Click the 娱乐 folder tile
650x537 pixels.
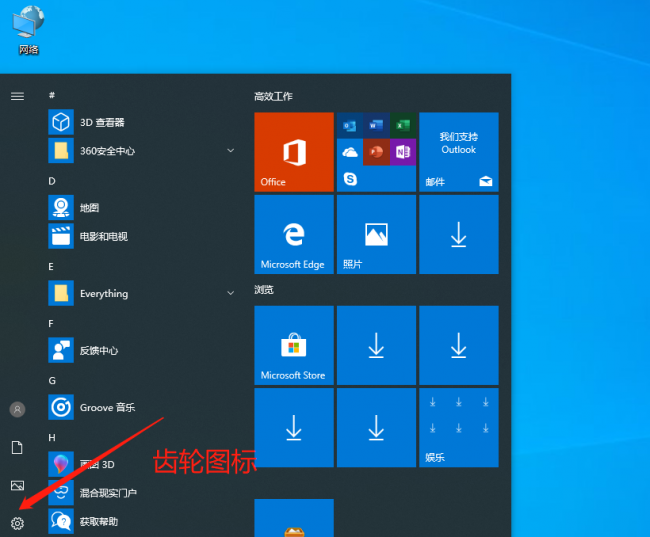tap(459, 428)
